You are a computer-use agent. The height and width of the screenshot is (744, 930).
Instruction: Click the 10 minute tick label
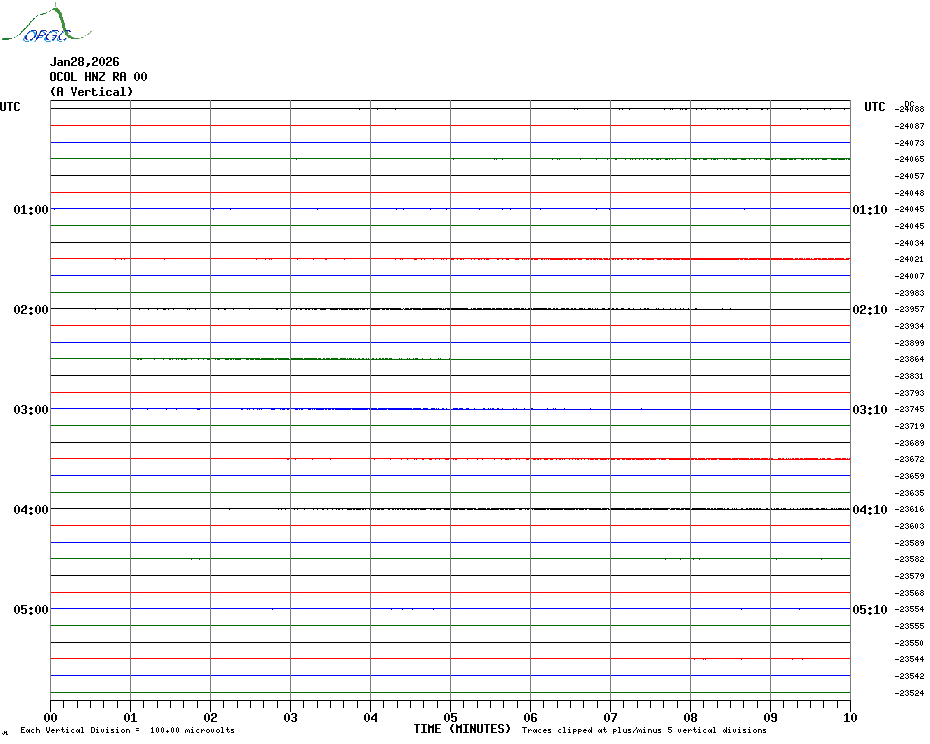point(849,717)
